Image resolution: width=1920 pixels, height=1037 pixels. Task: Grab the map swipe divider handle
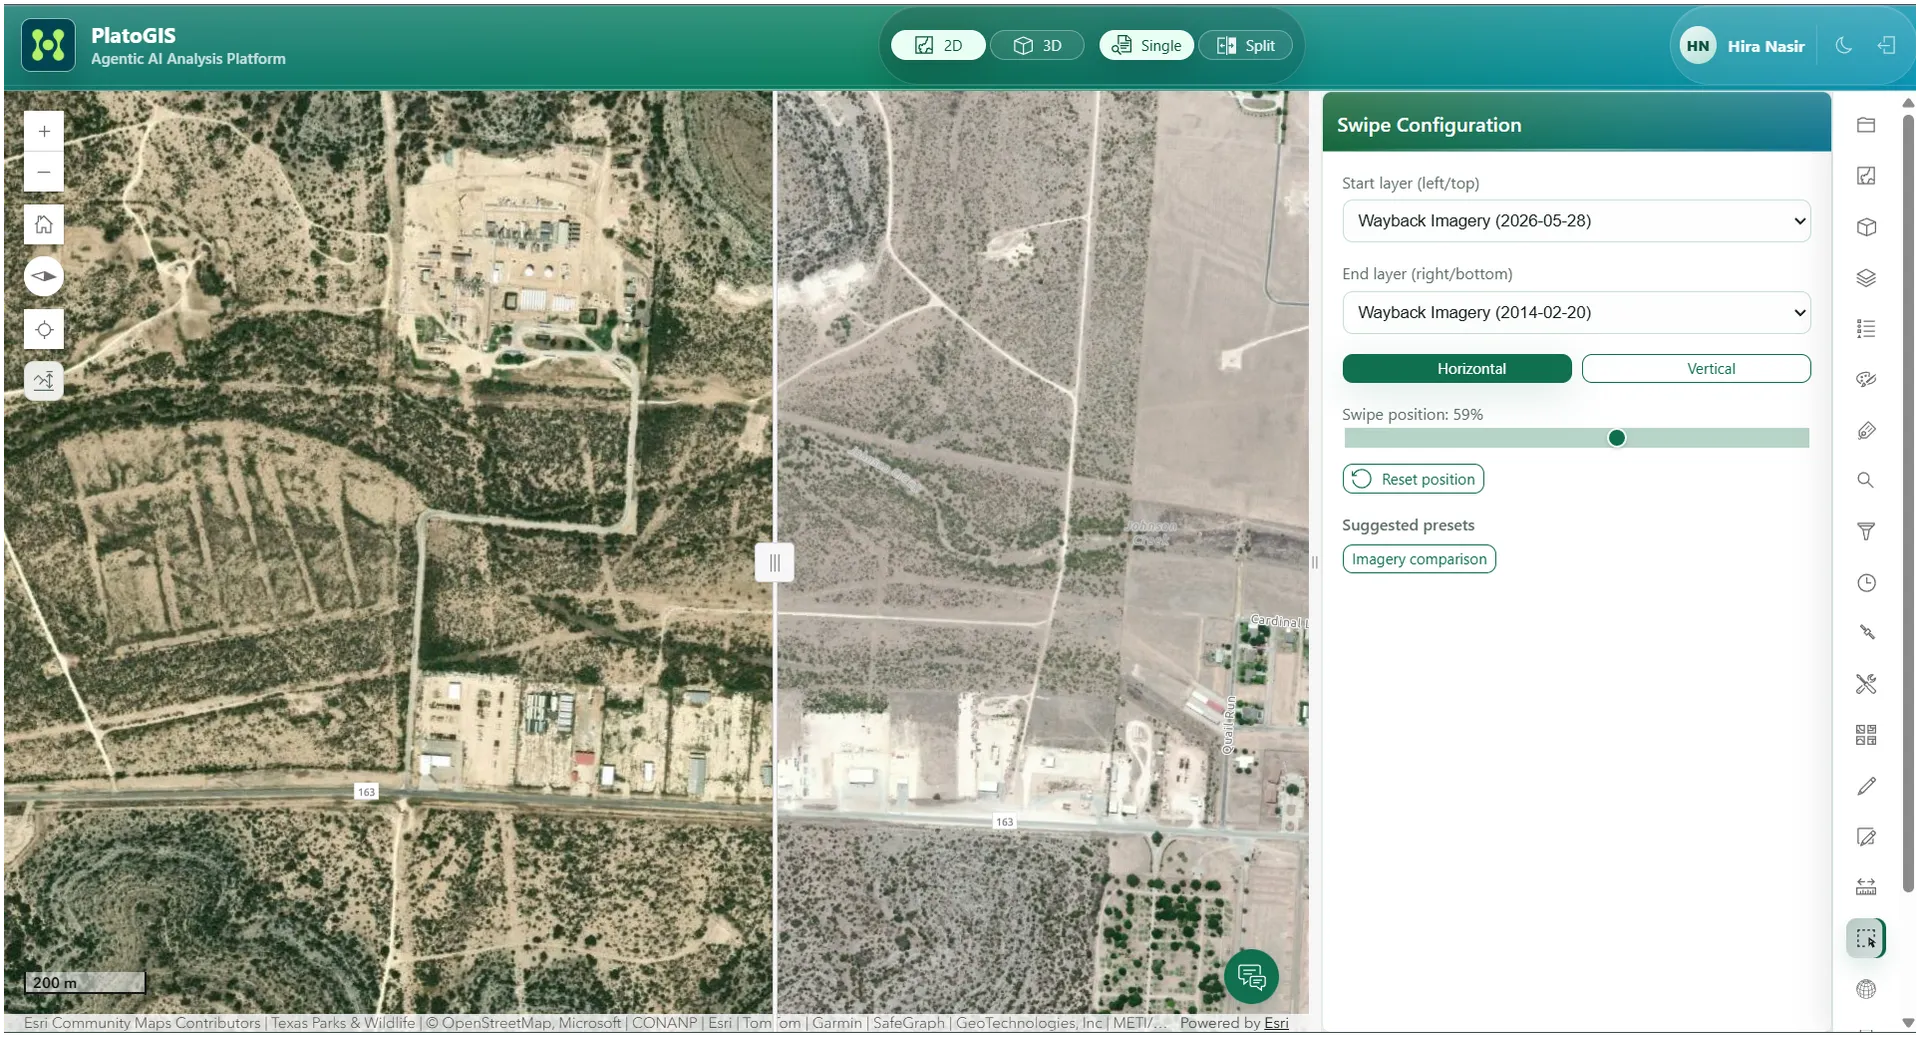pyautogui.click(x=774, y=562)
